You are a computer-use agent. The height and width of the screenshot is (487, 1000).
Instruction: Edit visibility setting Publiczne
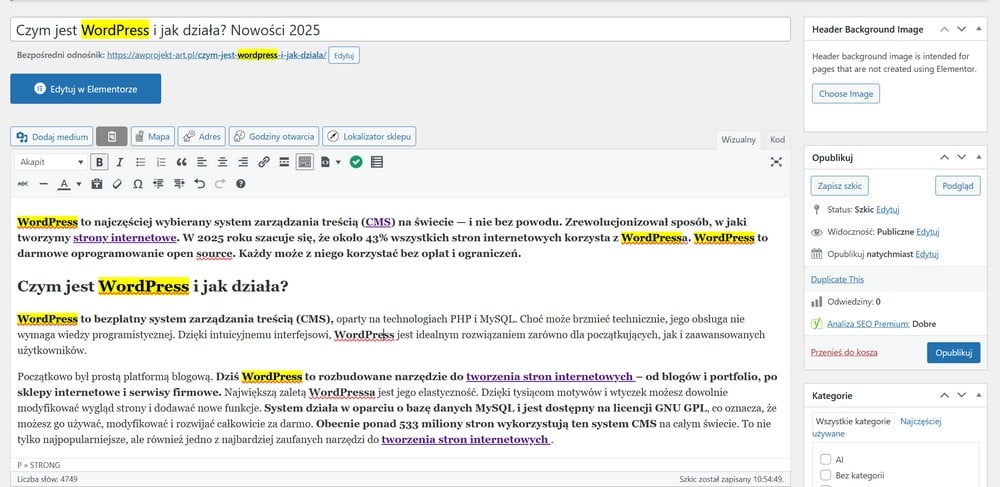[x=928, y=232]
